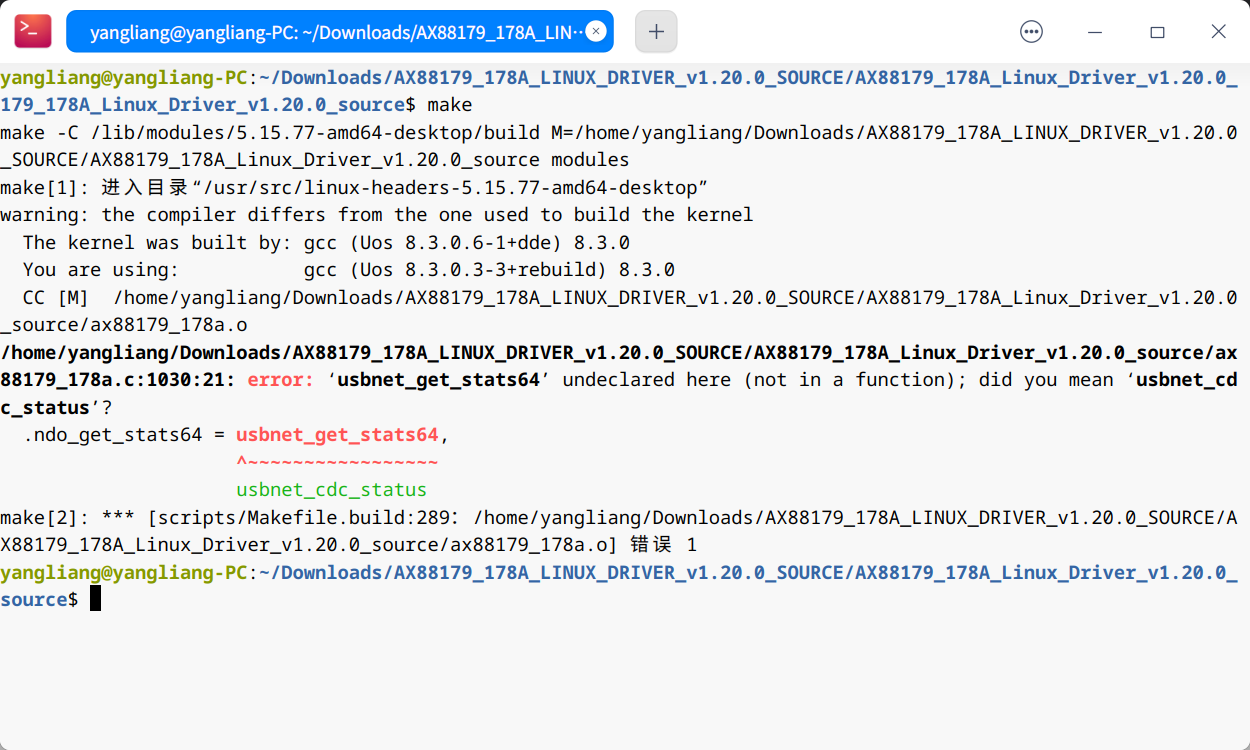Select the yangliang@yangliang-PC tab

[x=330, y=32]
